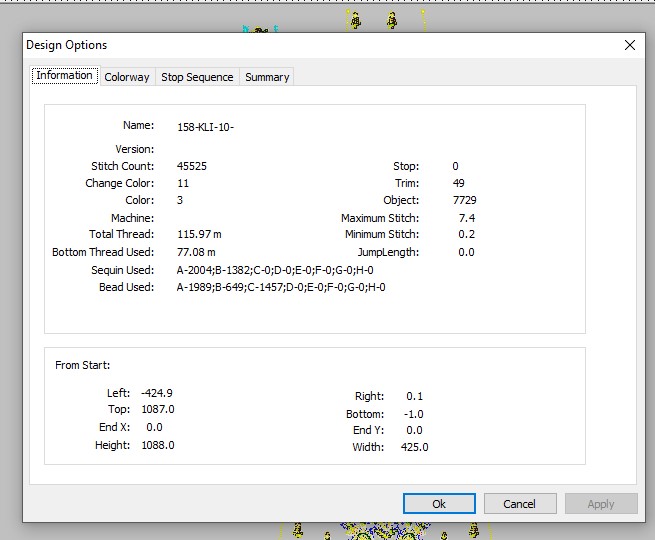Click the Minimum Stitch value 0.2
The height and width of the screenshot is (540, 655).
(x=467, y=234)
